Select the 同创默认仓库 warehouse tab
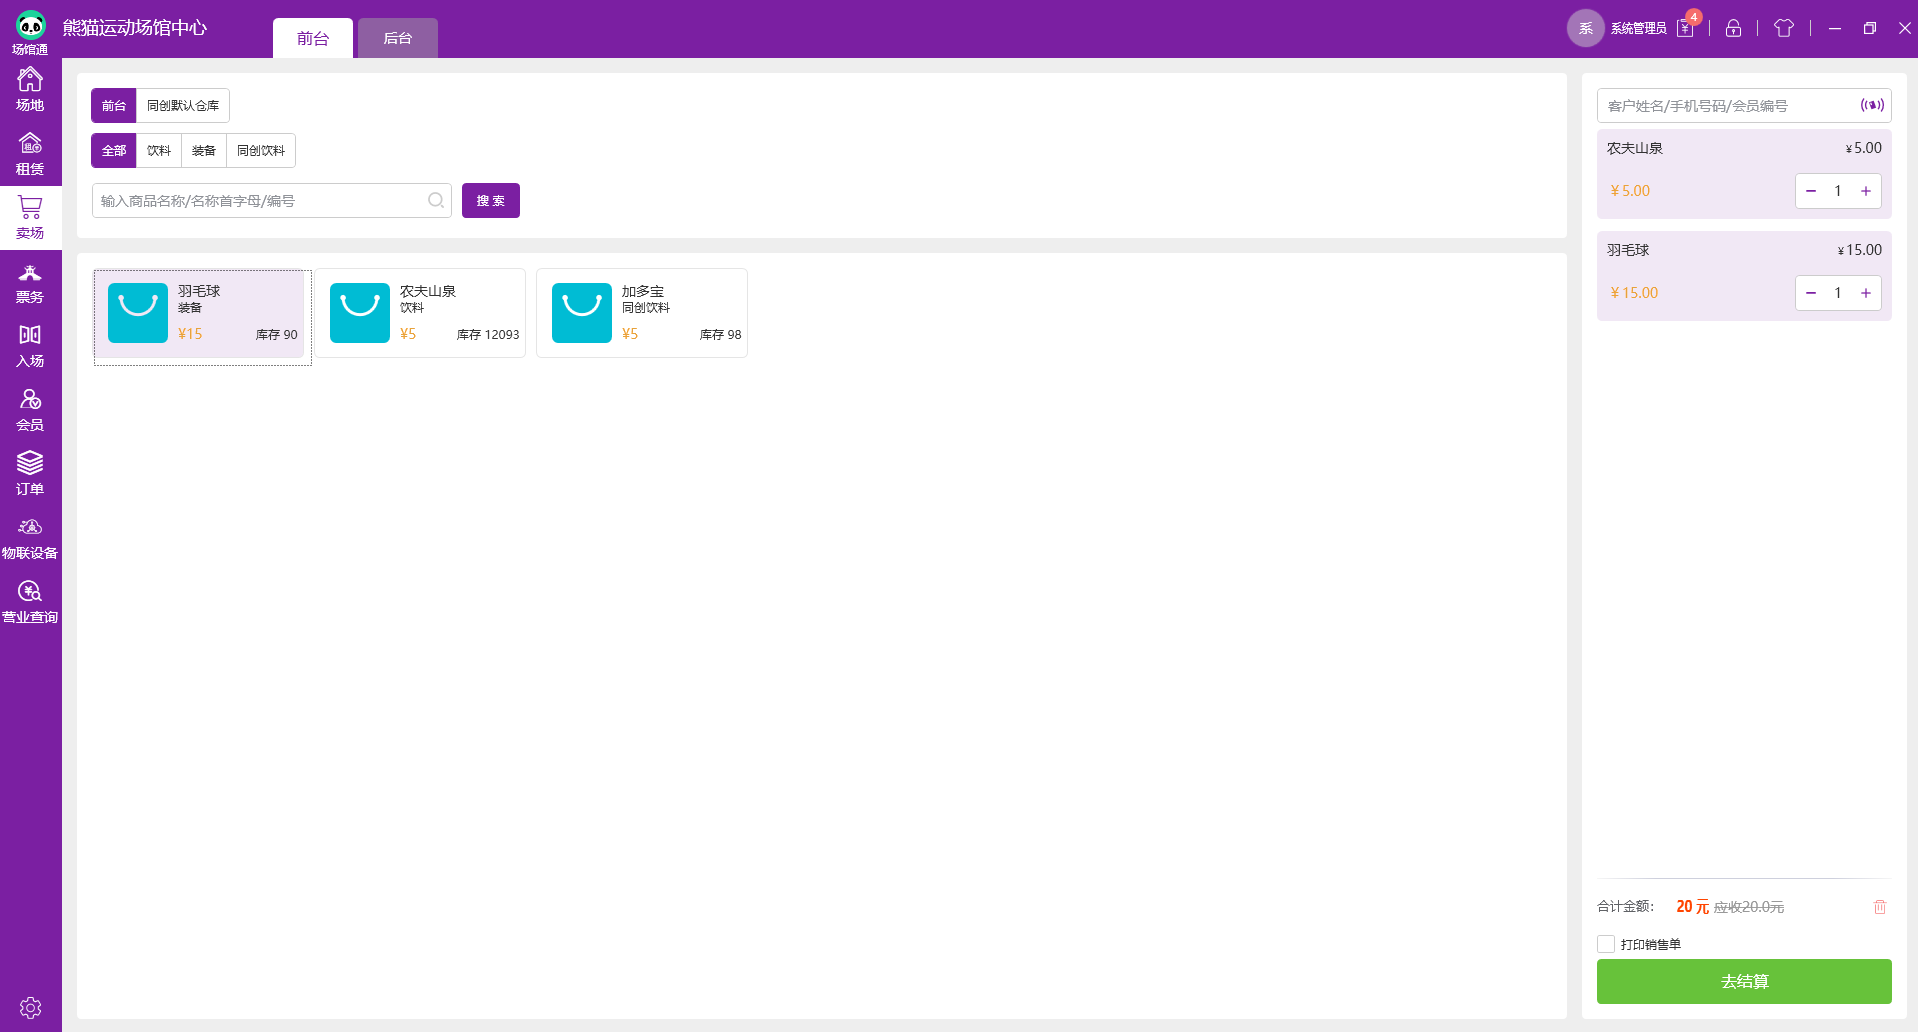This screenshot has height=1032, width=1918. [183, 106]
